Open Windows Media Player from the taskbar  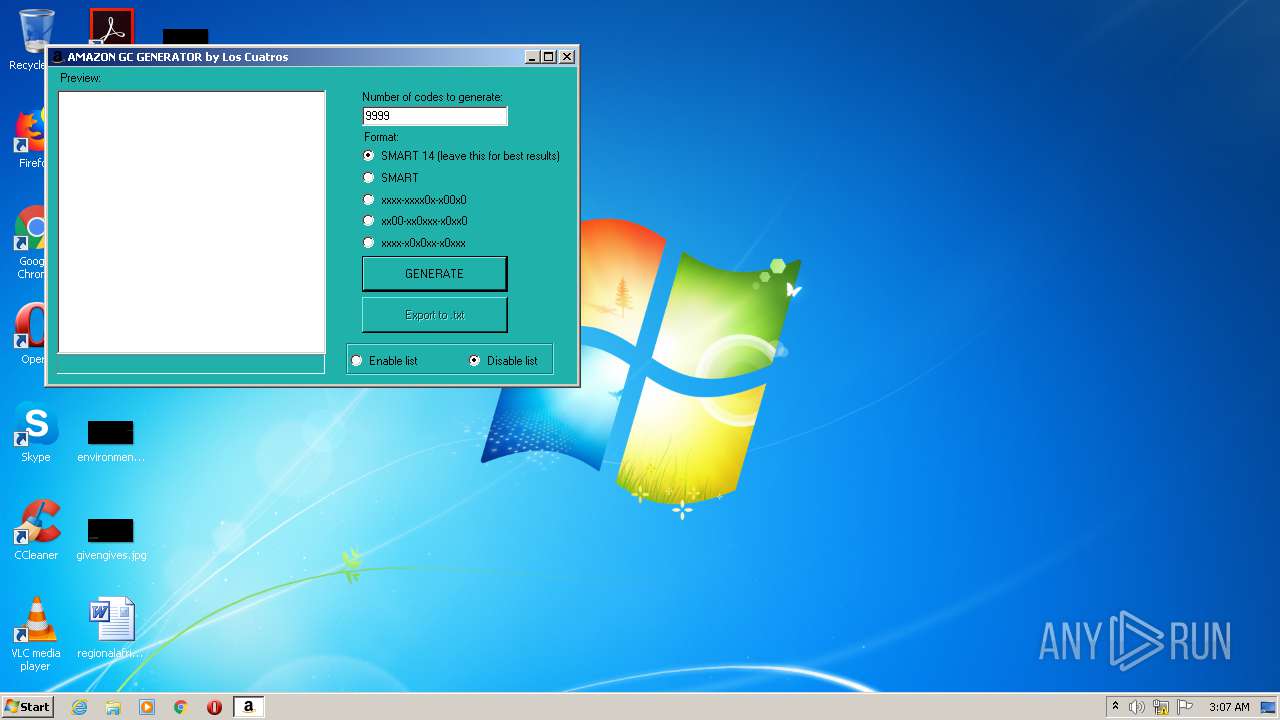tap(147, 707)
